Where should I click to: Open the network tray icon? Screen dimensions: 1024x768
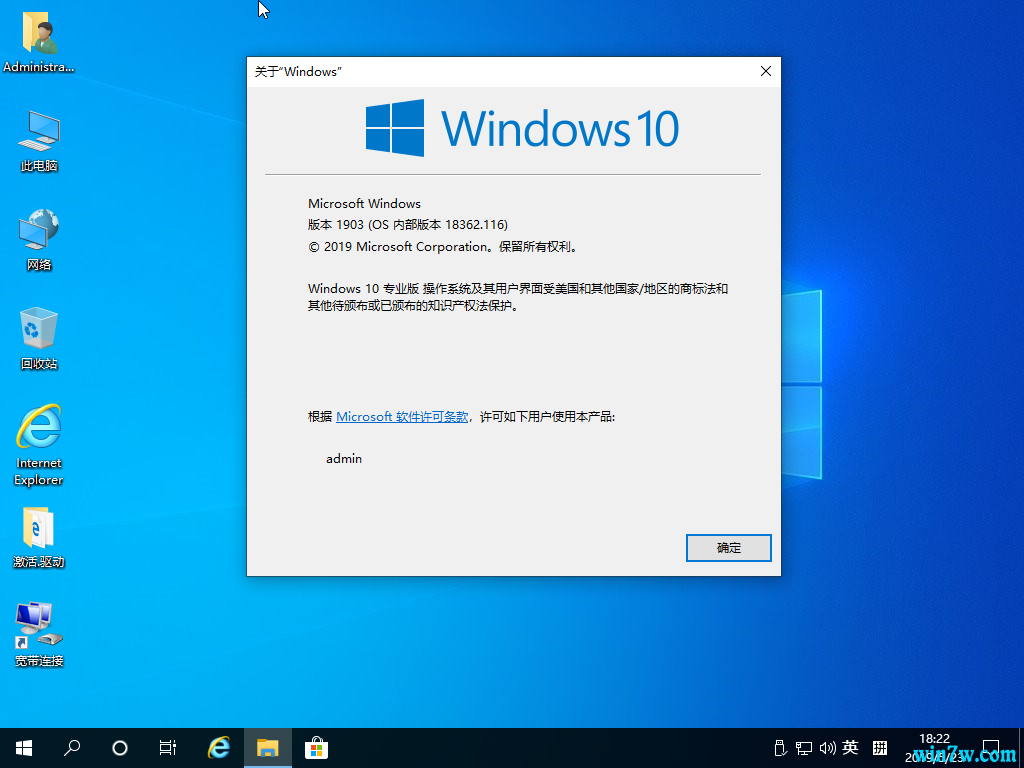click(x=804, y=748)
